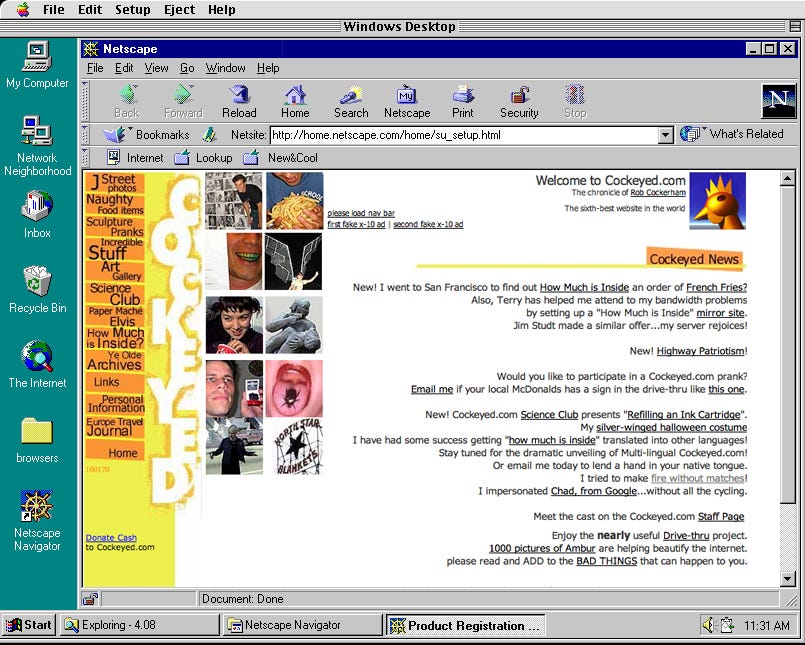Select the browsers folder on desktop

click(37, 440)
